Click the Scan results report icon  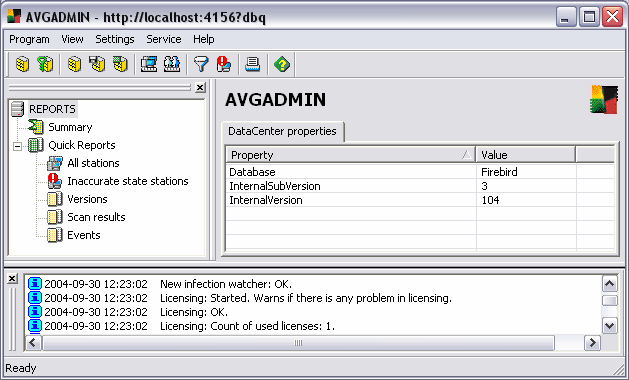coord(55,217)
